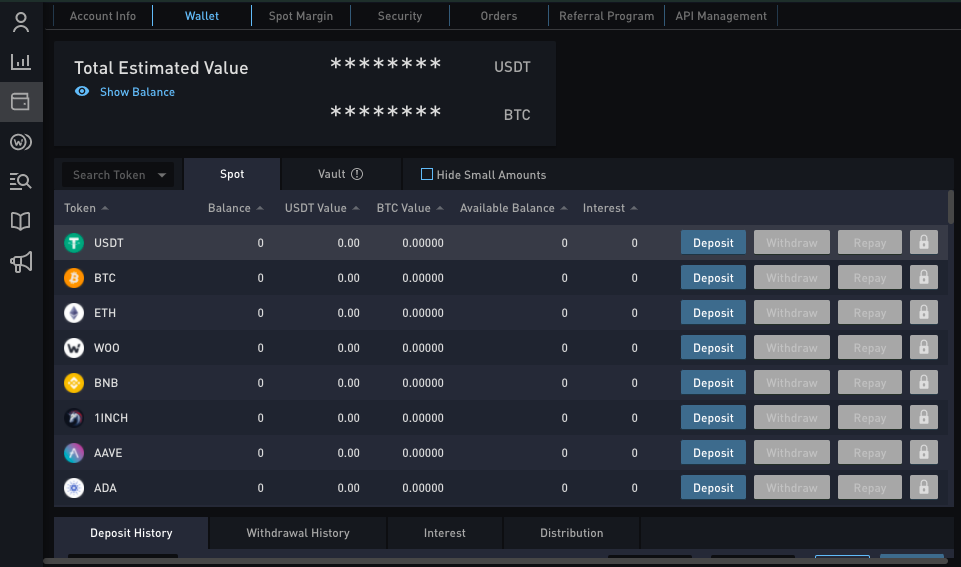Viewport: 961px width, 567px height.
Task: Click the WOO token logo in table
Action: click(x=74, y=348)
